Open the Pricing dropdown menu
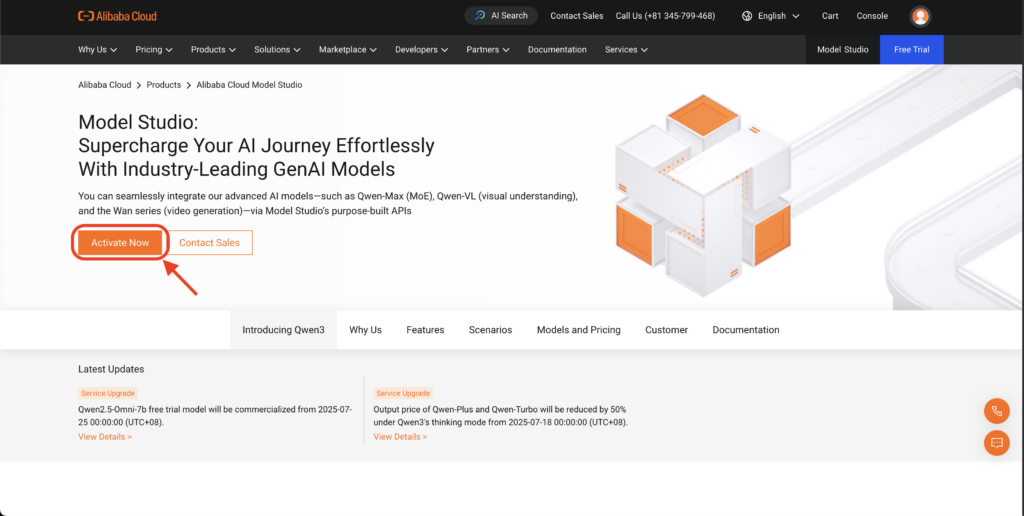This screenshot has height=516, width=1024. tap(153, 50)
